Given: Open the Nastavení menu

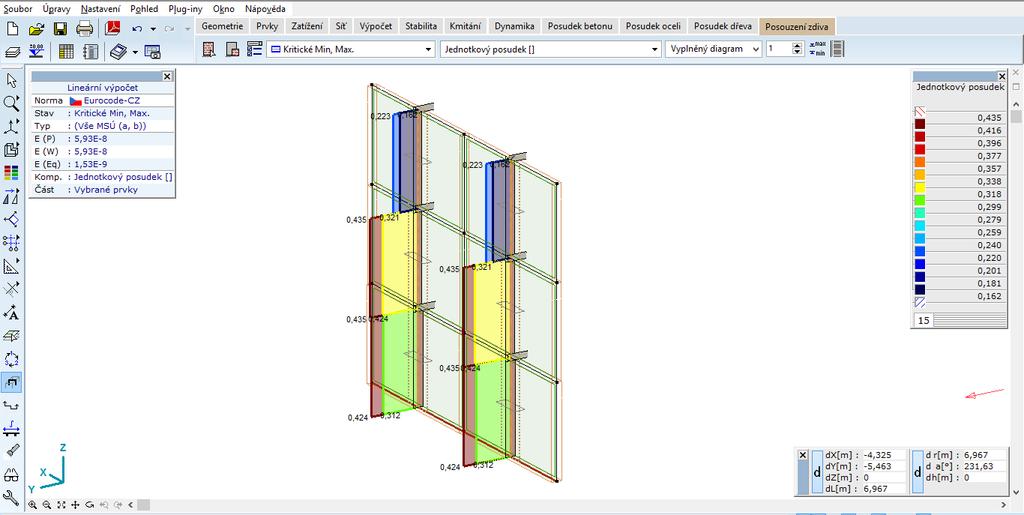Looking at the screenshot, I should 101,9.
